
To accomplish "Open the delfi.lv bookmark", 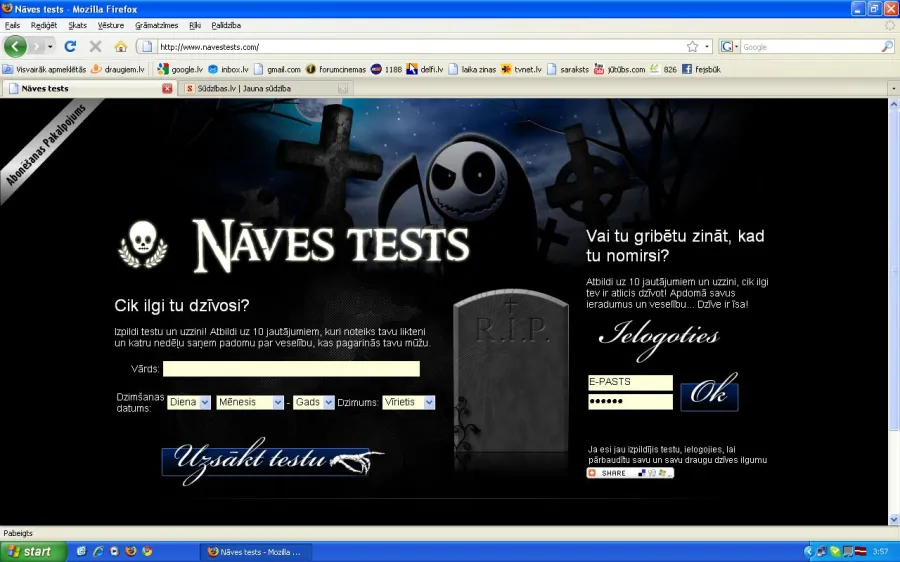I will 425,69.
